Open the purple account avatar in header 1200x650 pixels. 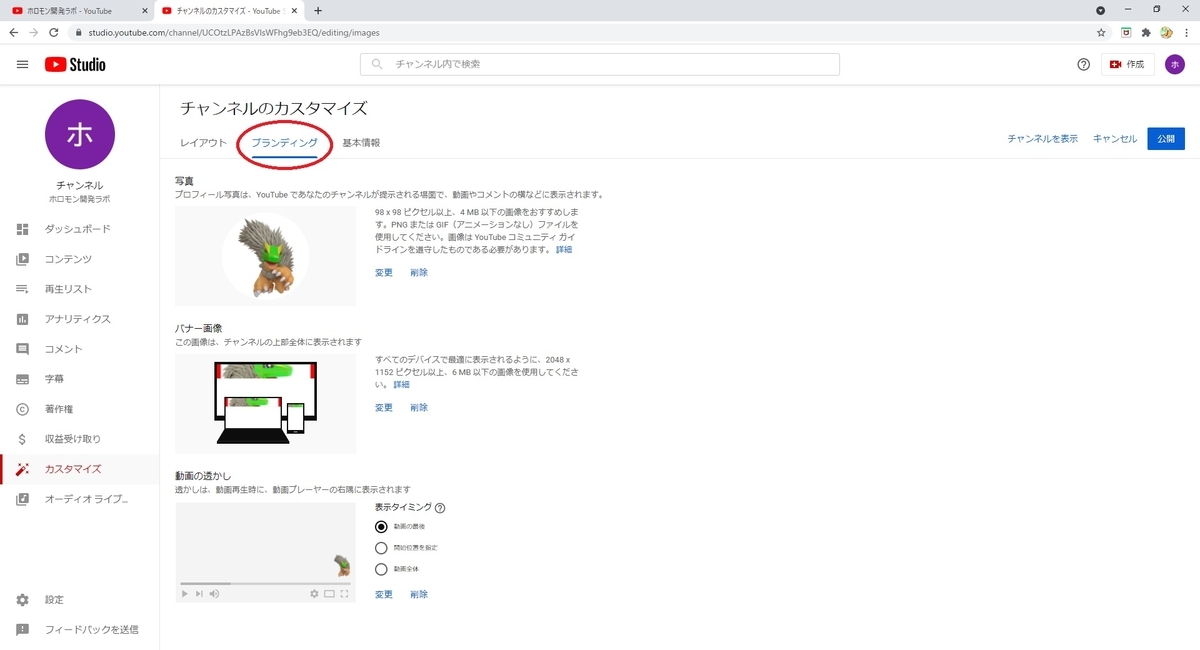[x=1174, y=64]
